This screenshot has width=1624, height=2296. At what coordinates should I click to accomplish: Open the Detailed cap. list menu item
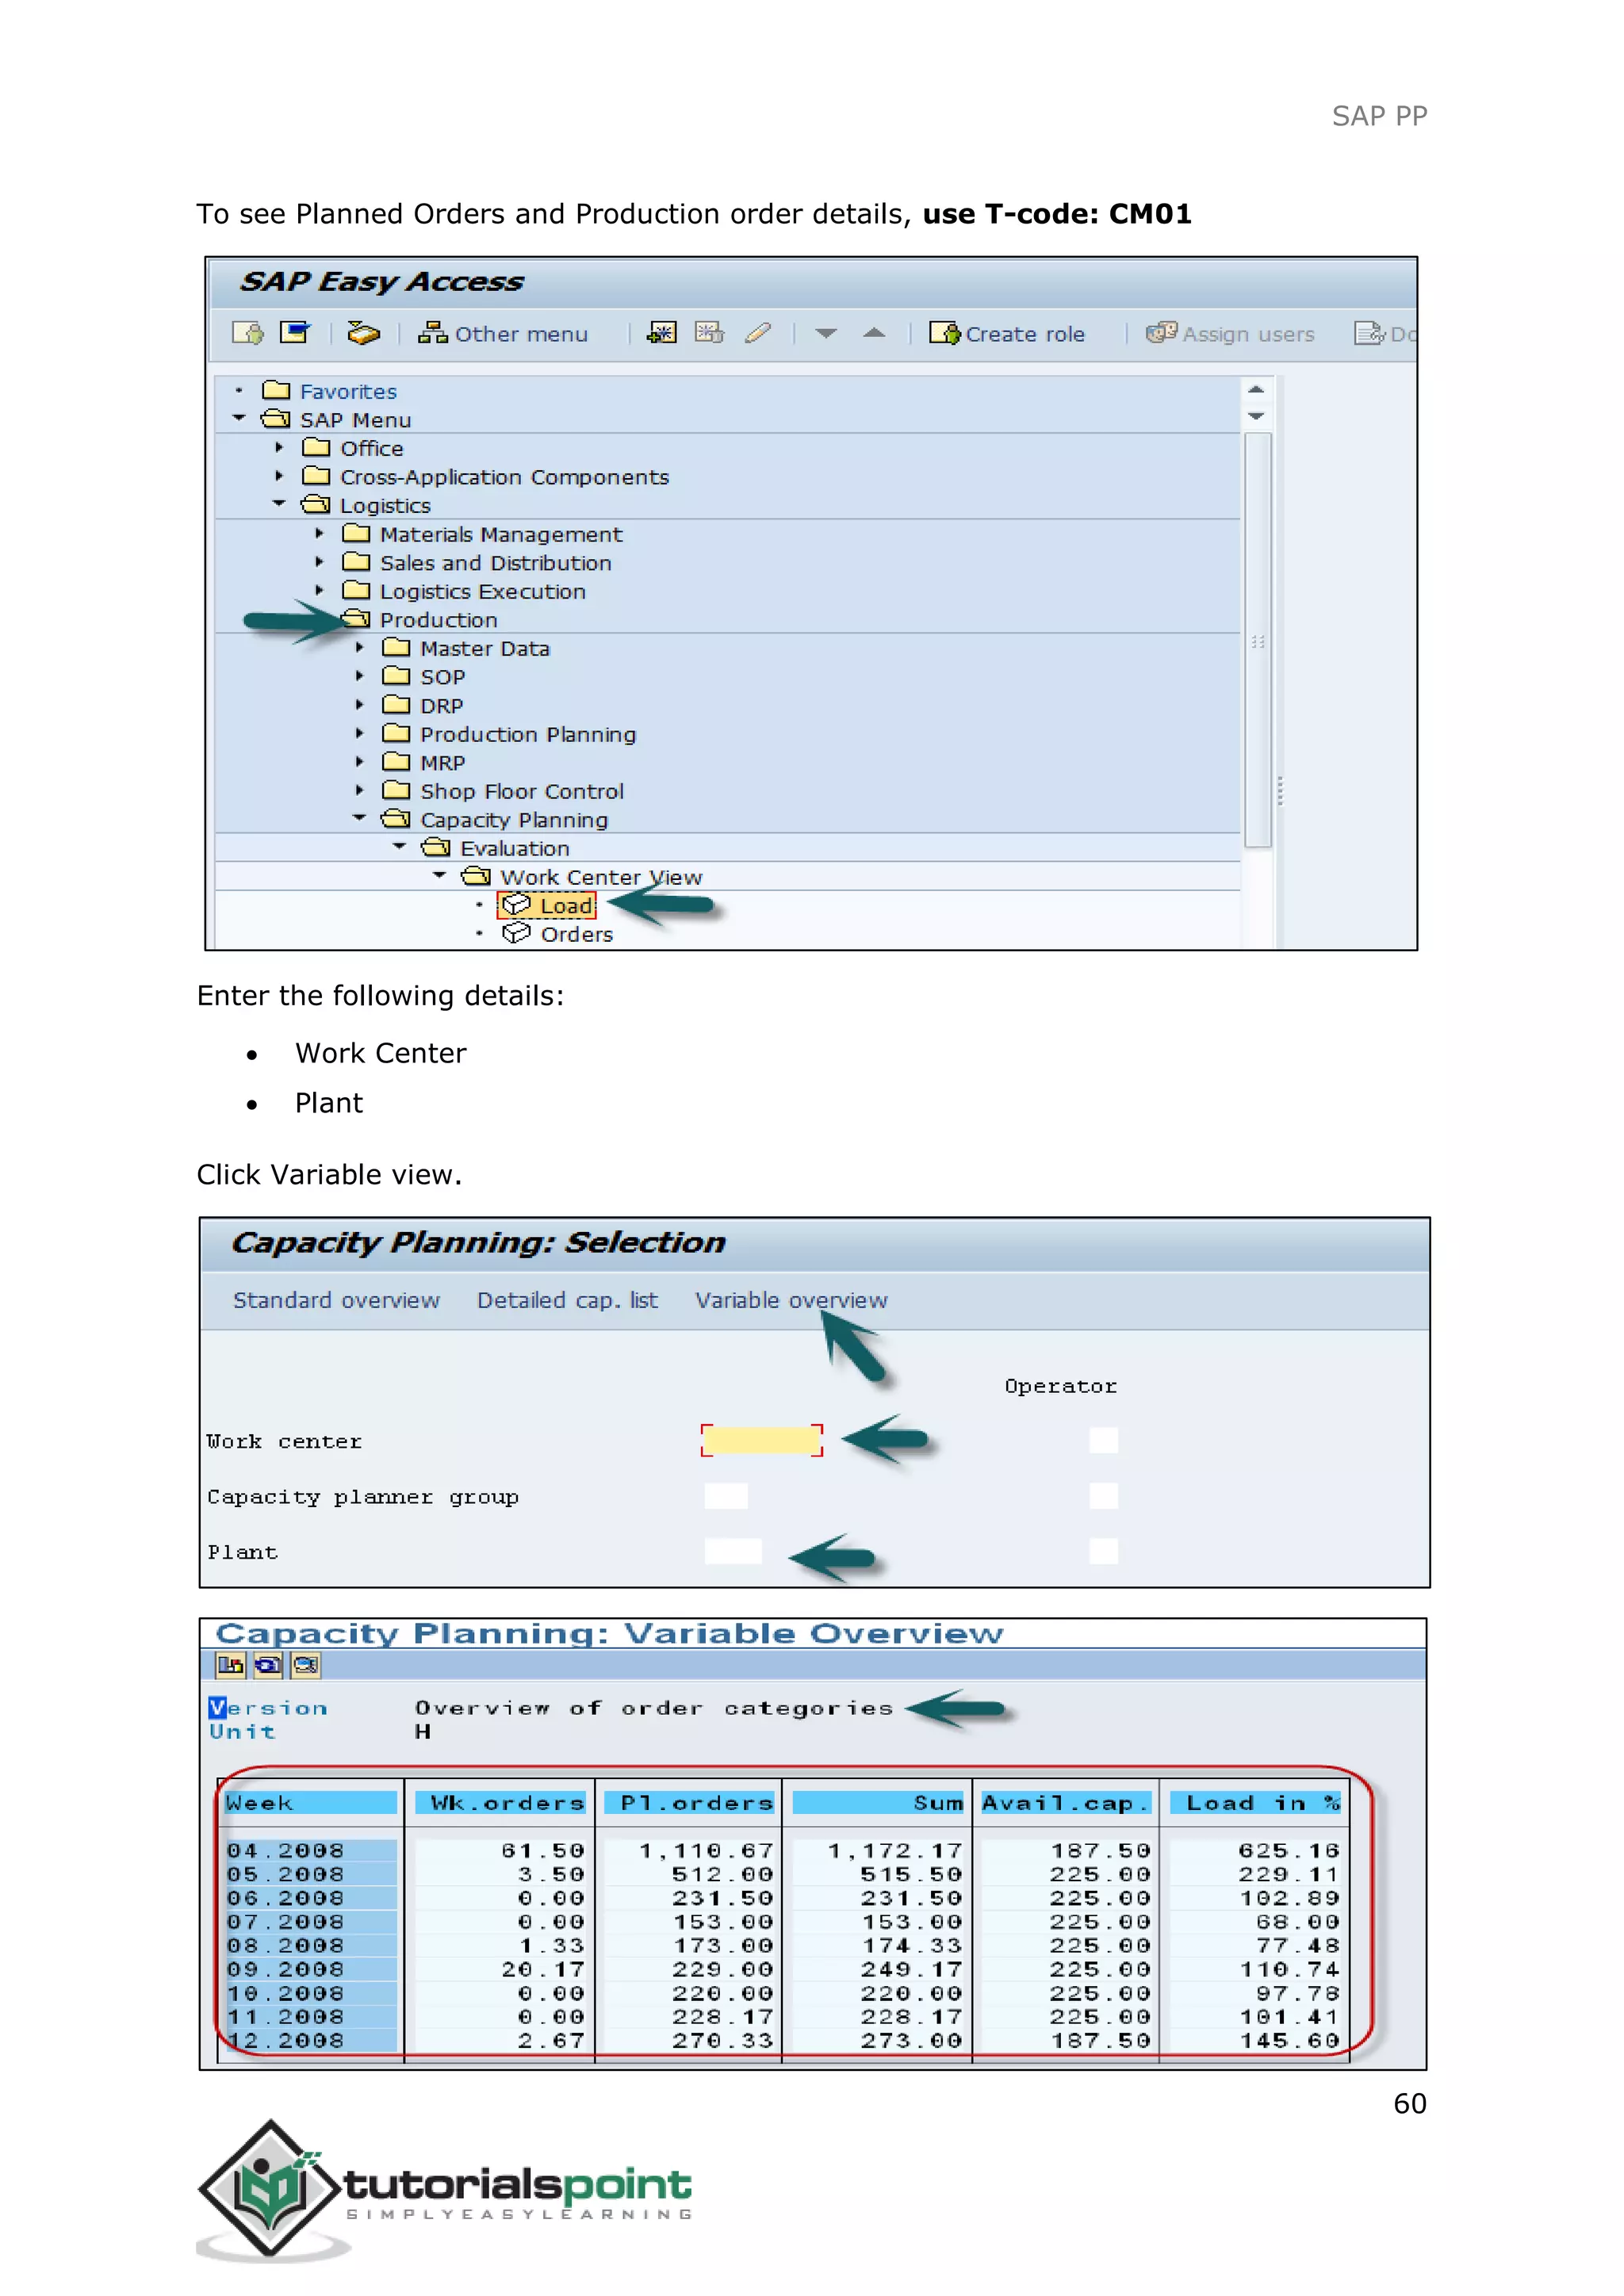567,1300
